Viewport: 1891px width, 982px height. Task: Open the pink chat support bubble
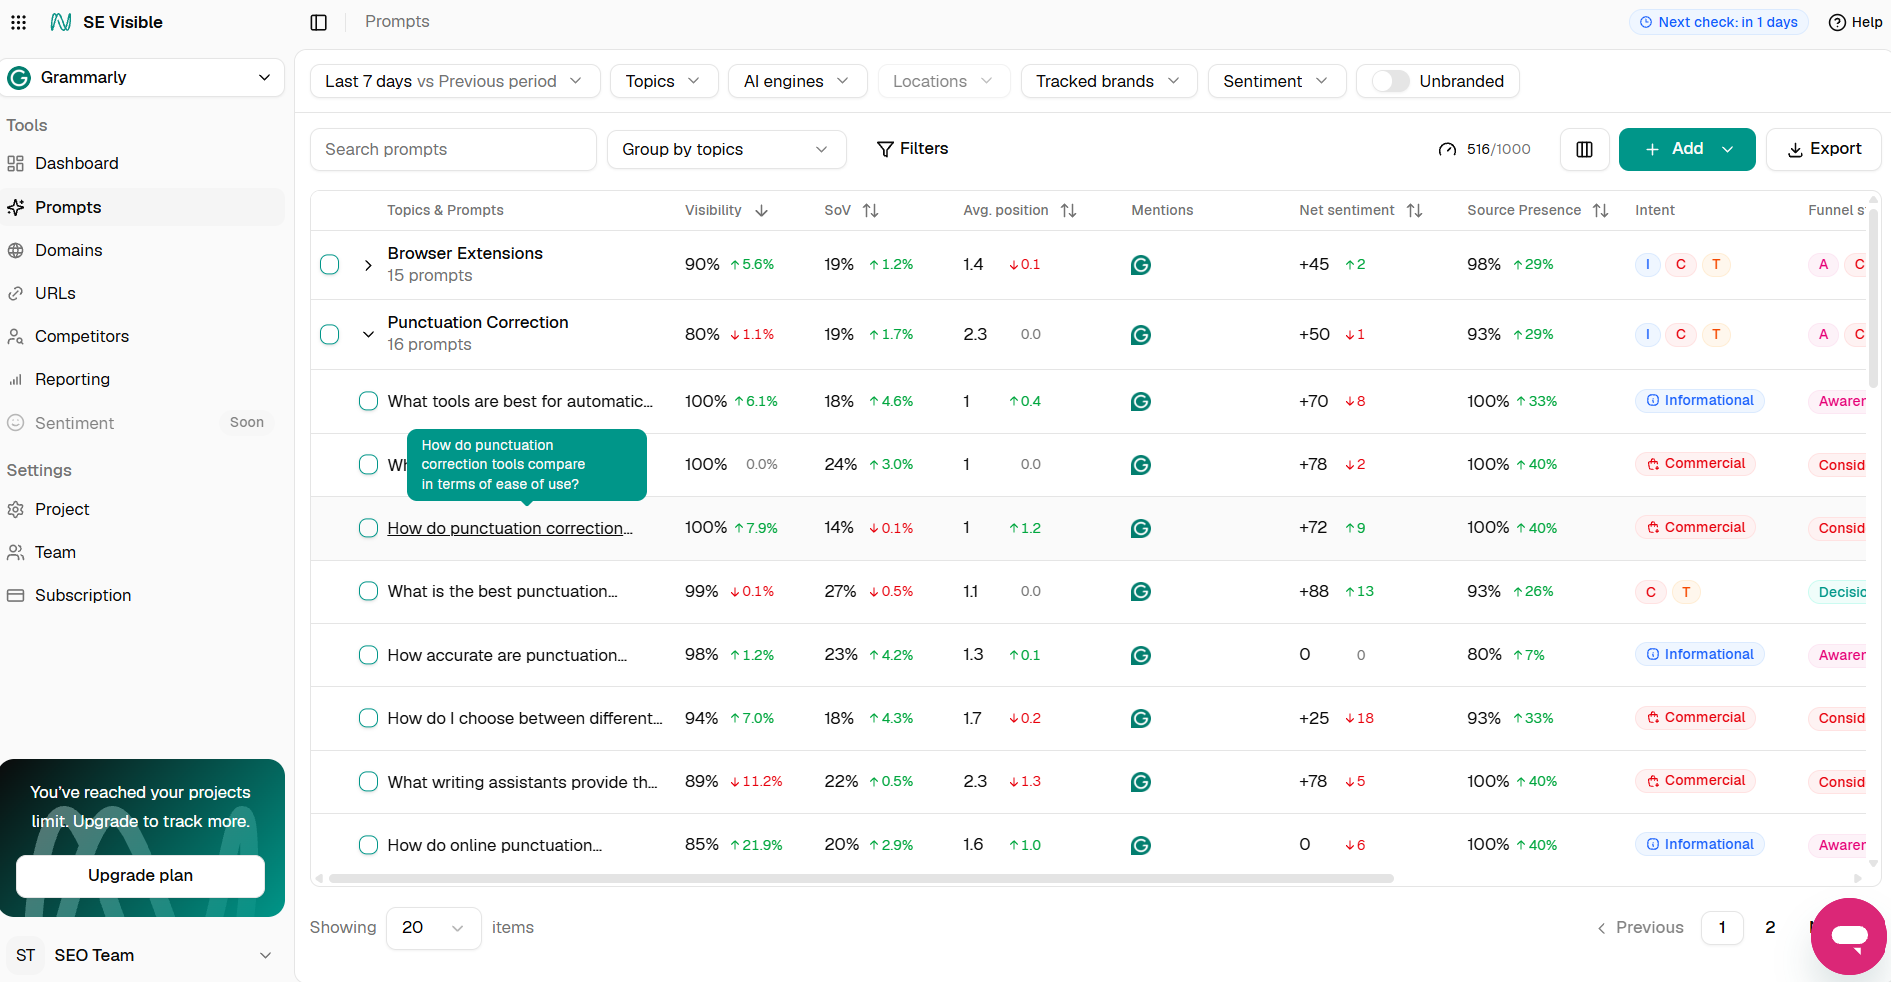pos(1849,936)
